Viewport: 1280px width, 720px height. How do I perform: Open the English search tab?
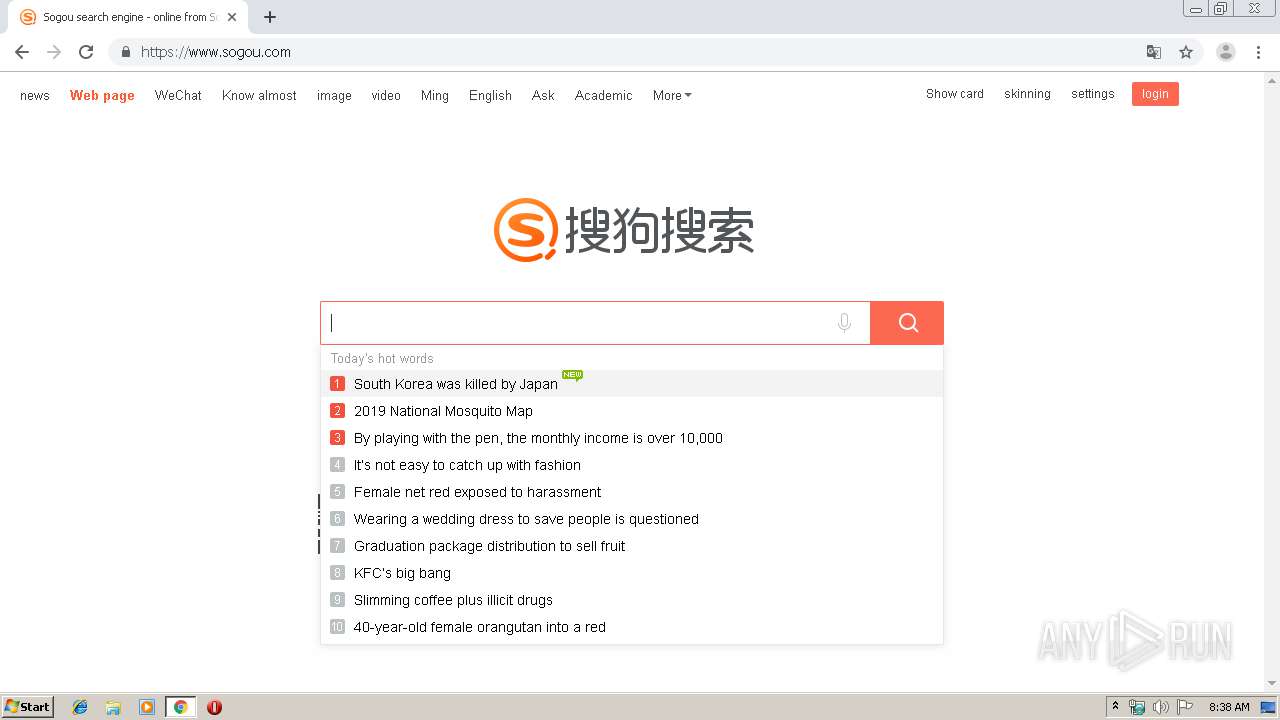point(490,95)
